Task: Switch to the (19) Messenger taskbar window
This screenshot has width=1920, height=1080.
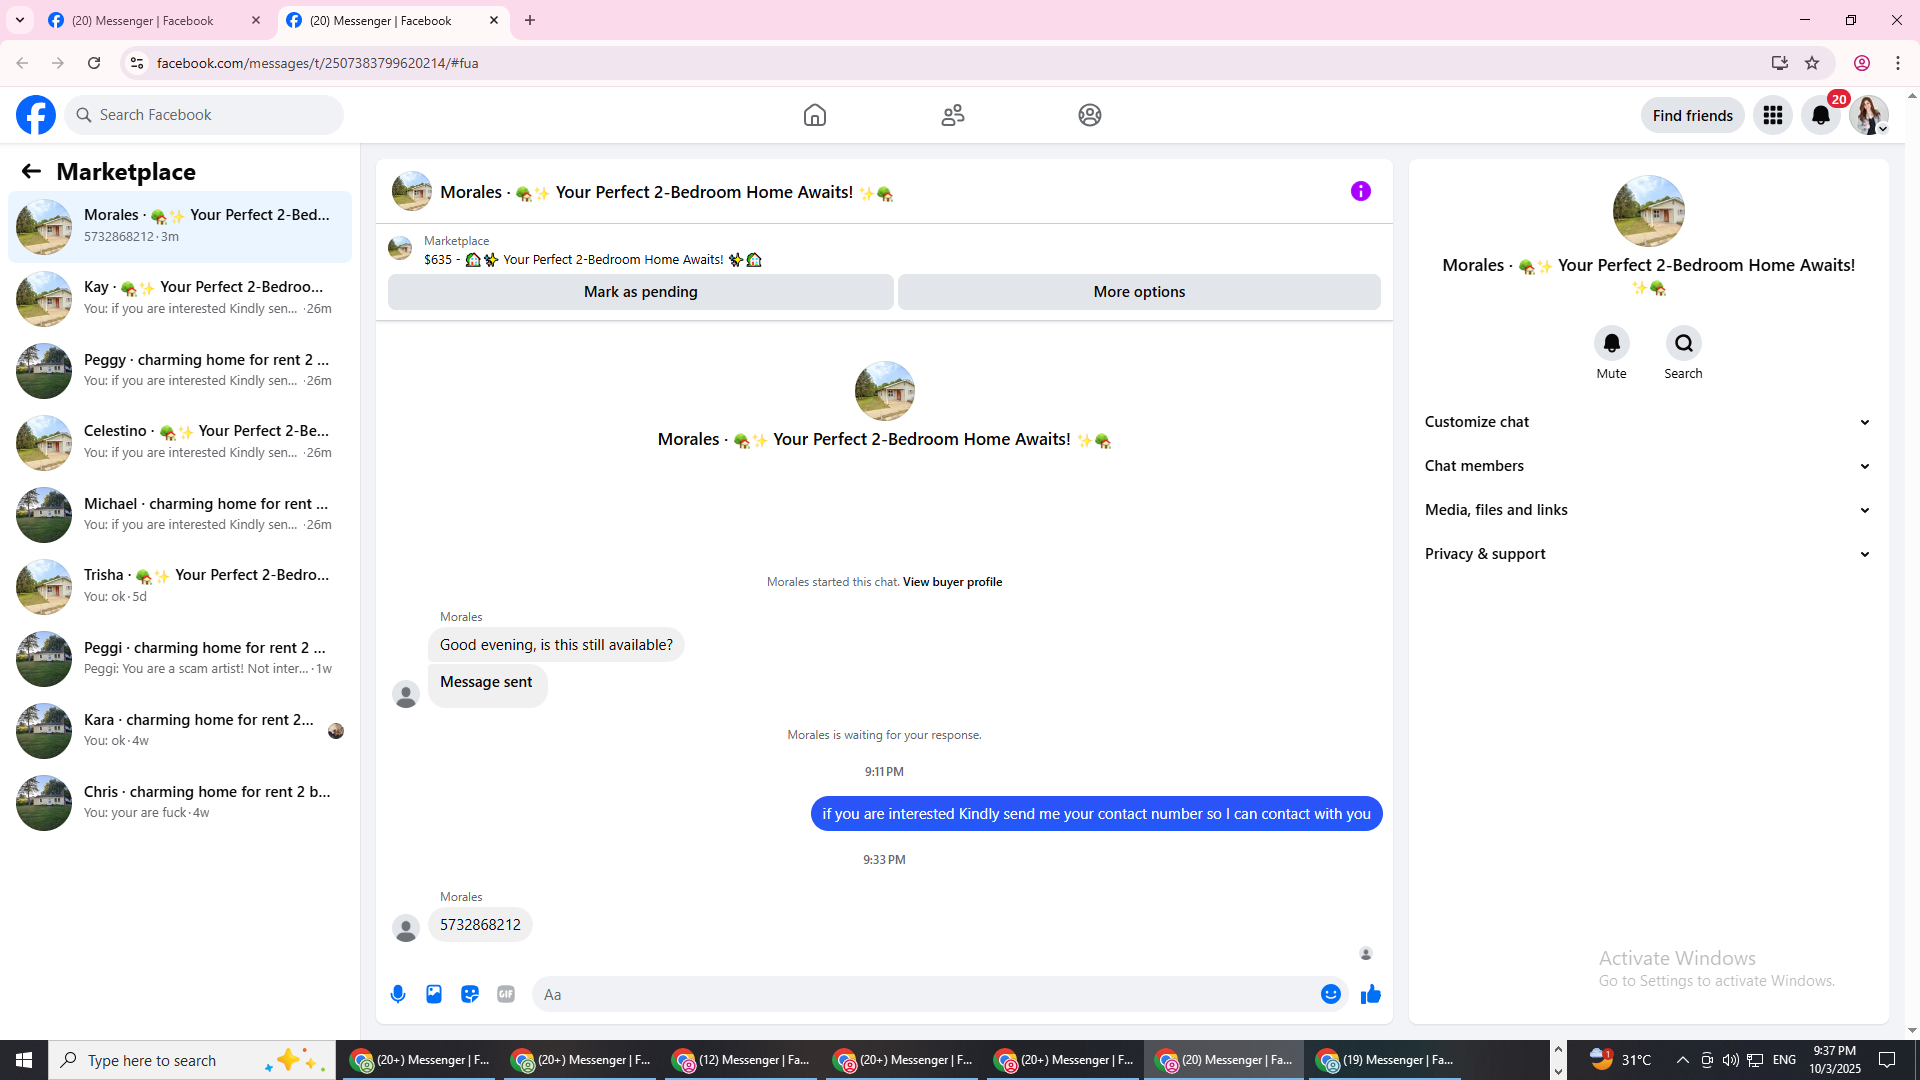Action: pyautogui.click(x=1386, y=1060)
